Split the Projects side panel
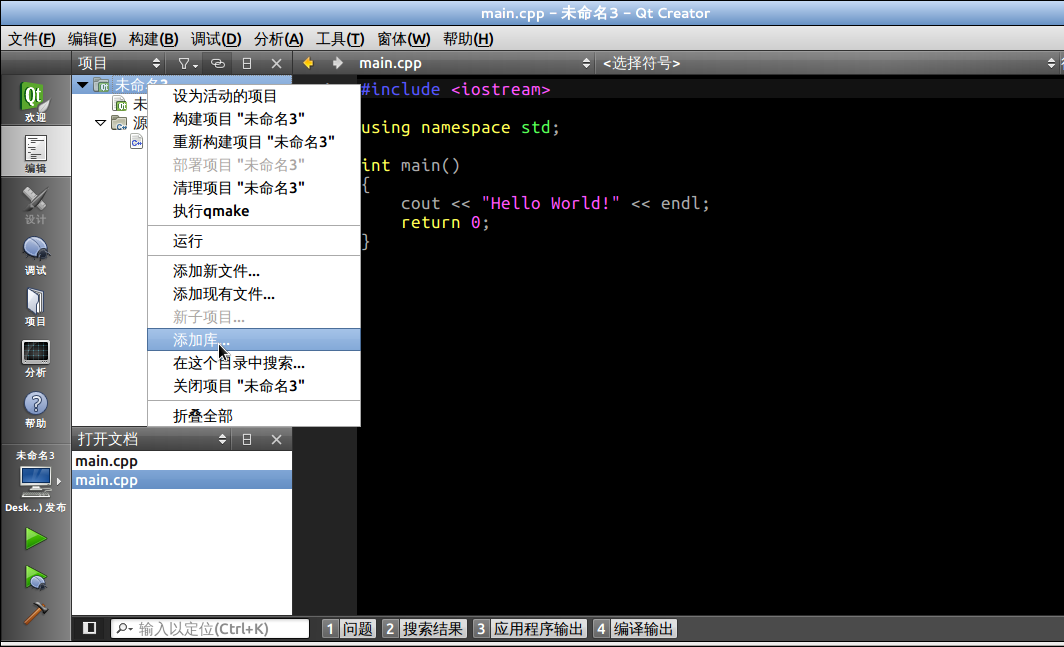 click(x=247, y=63)
